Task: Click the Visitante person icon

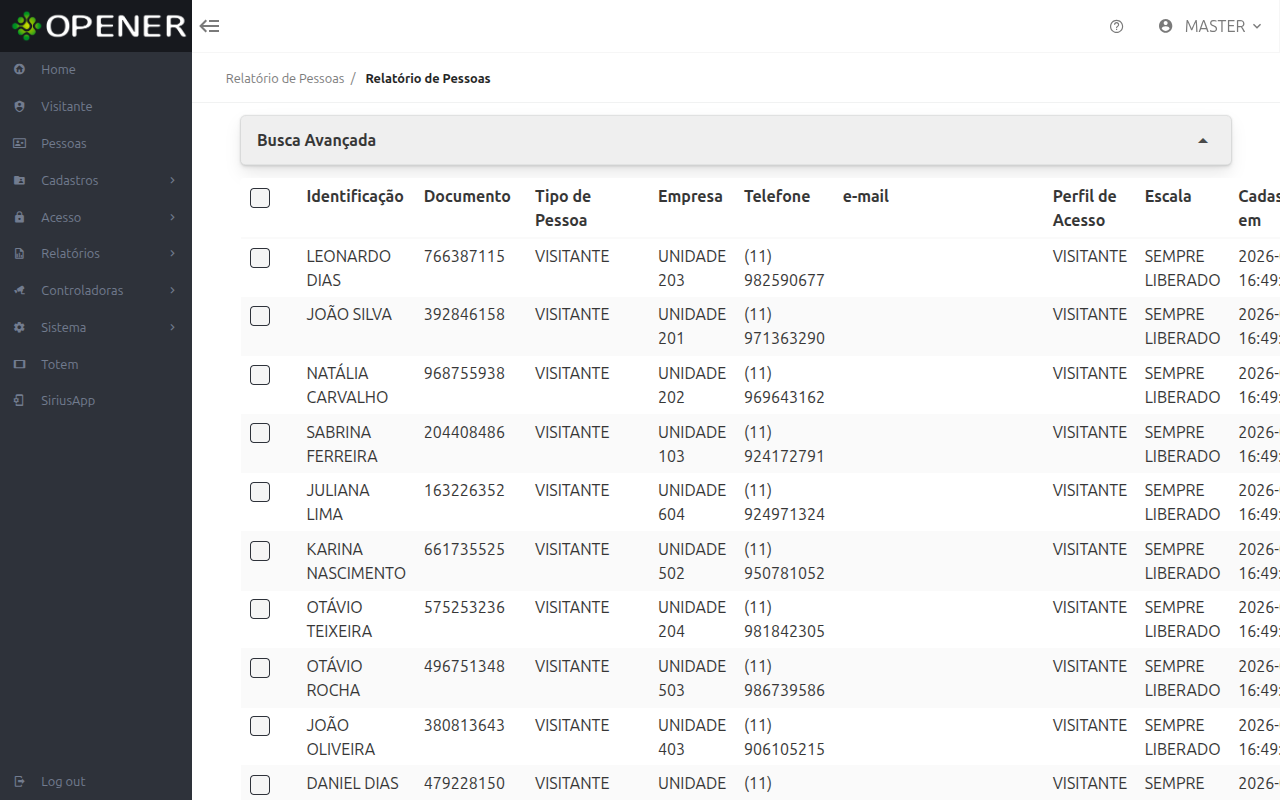Action: tap(19, 107)
